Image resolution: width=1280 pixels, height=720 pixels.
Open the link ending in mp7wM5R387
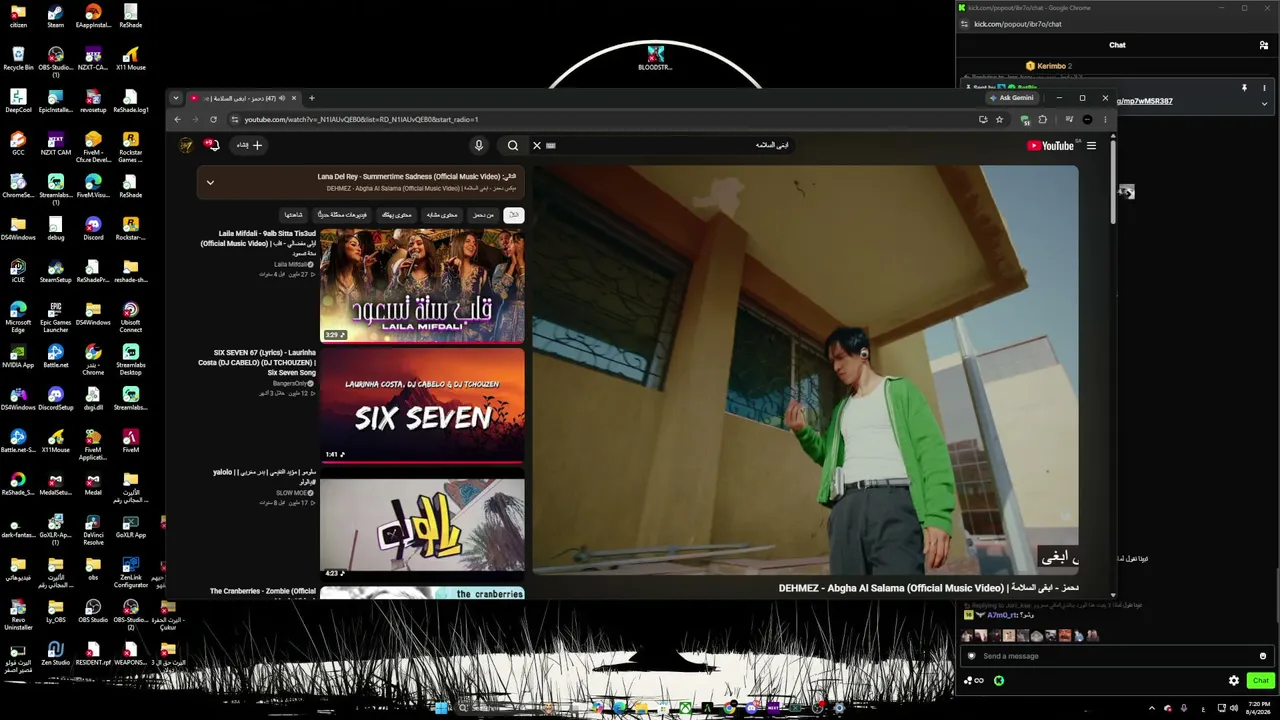coord(1144,101)
